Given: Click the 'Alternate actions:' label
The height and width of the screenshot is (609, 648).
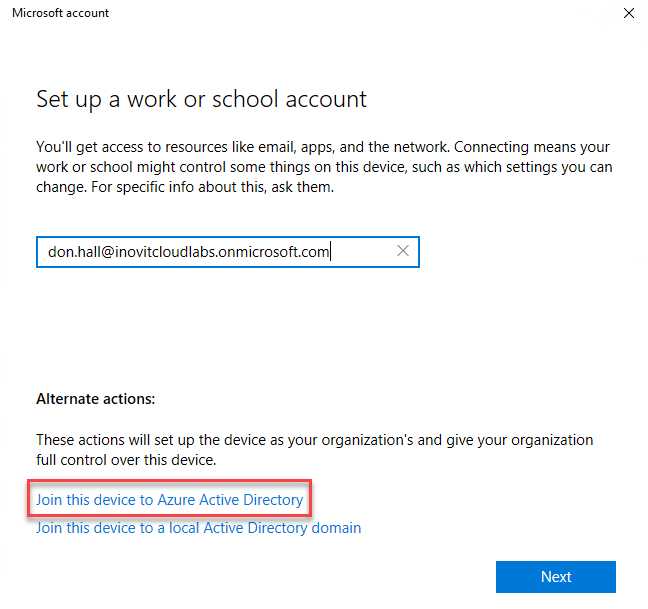Looking at the screenshot, I should [x=95, y=399].
